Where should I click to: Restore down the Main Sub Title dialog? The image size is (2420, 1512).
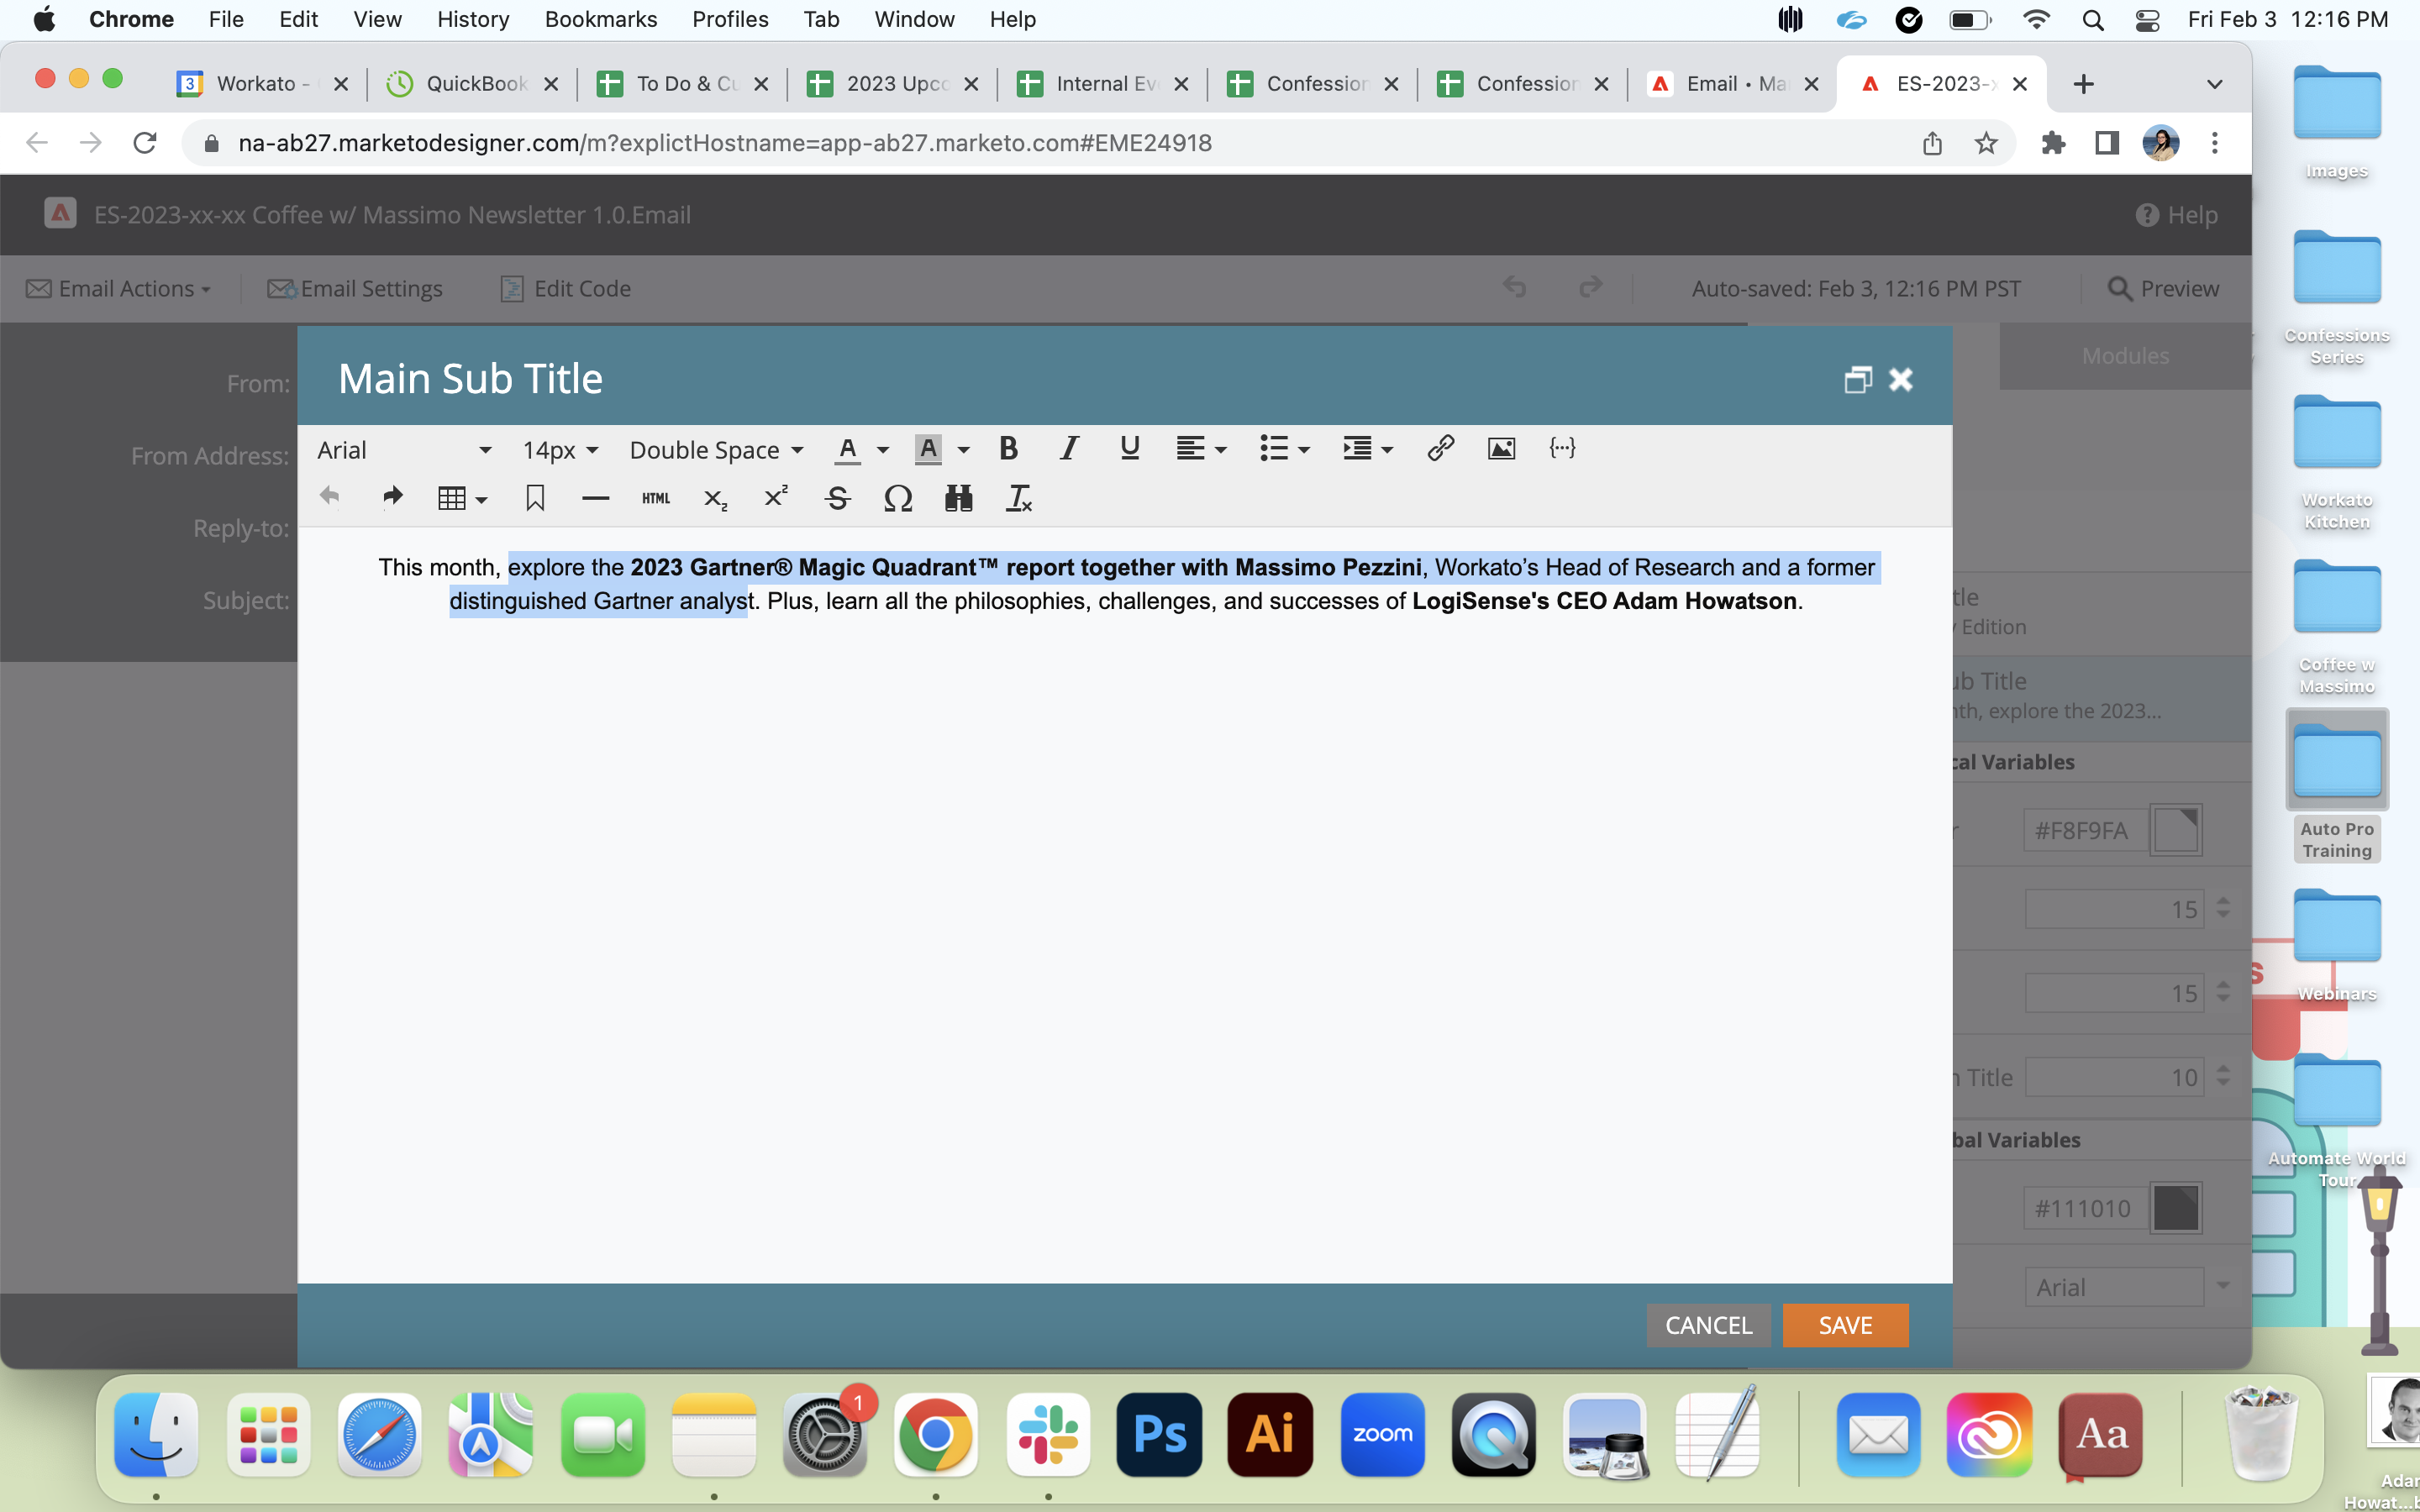pyautogui.click(x=1858, y=380)
